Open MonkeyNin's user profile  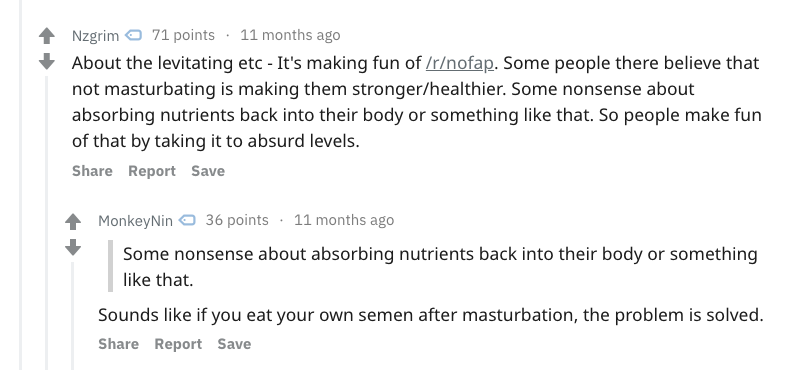(135, 221)
